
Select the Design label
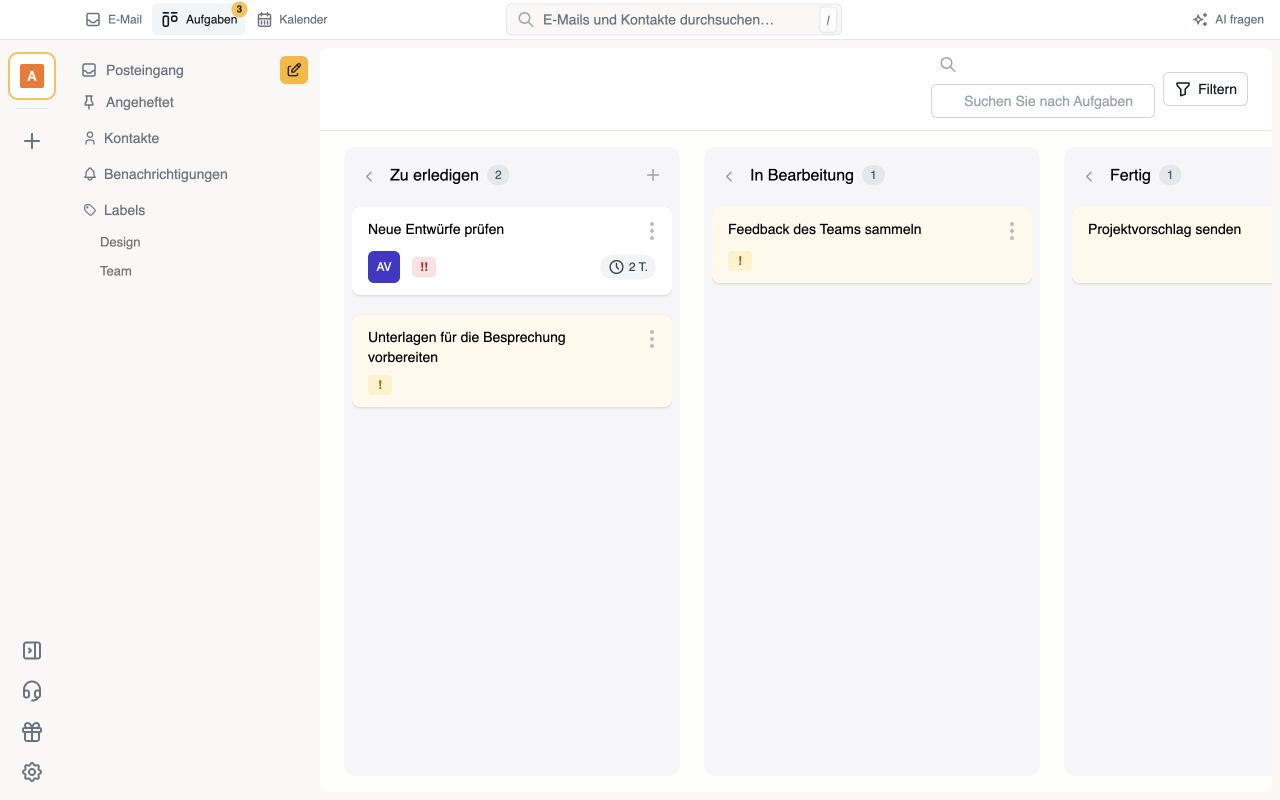[120, 242]
